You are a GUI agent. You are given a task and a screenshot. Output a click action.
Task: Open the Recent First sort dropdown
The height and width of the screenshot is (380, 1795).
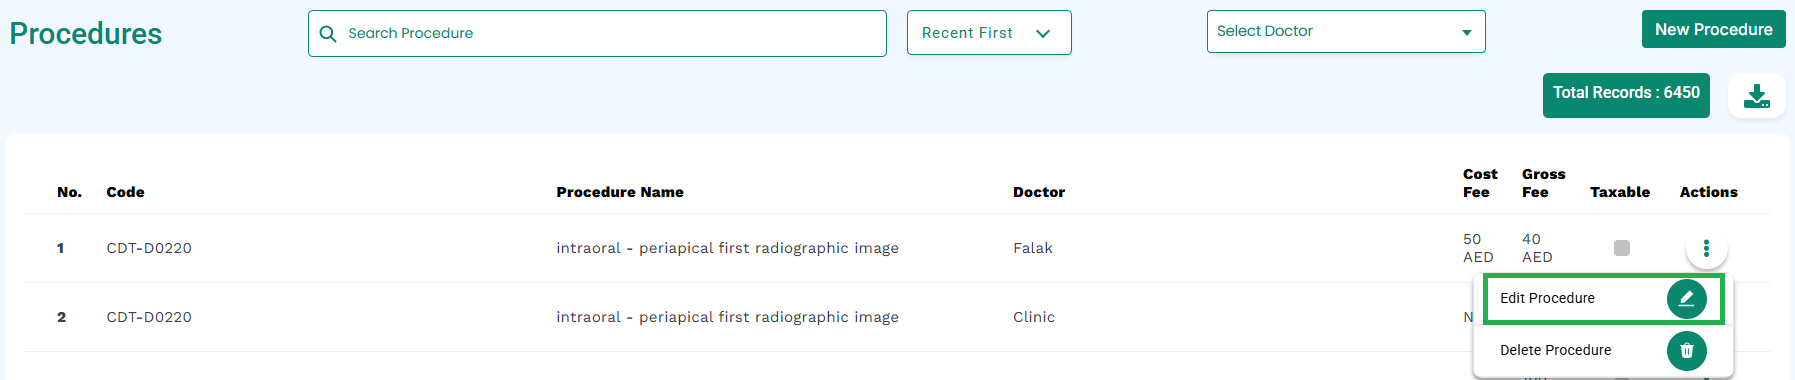click(989, 33)
